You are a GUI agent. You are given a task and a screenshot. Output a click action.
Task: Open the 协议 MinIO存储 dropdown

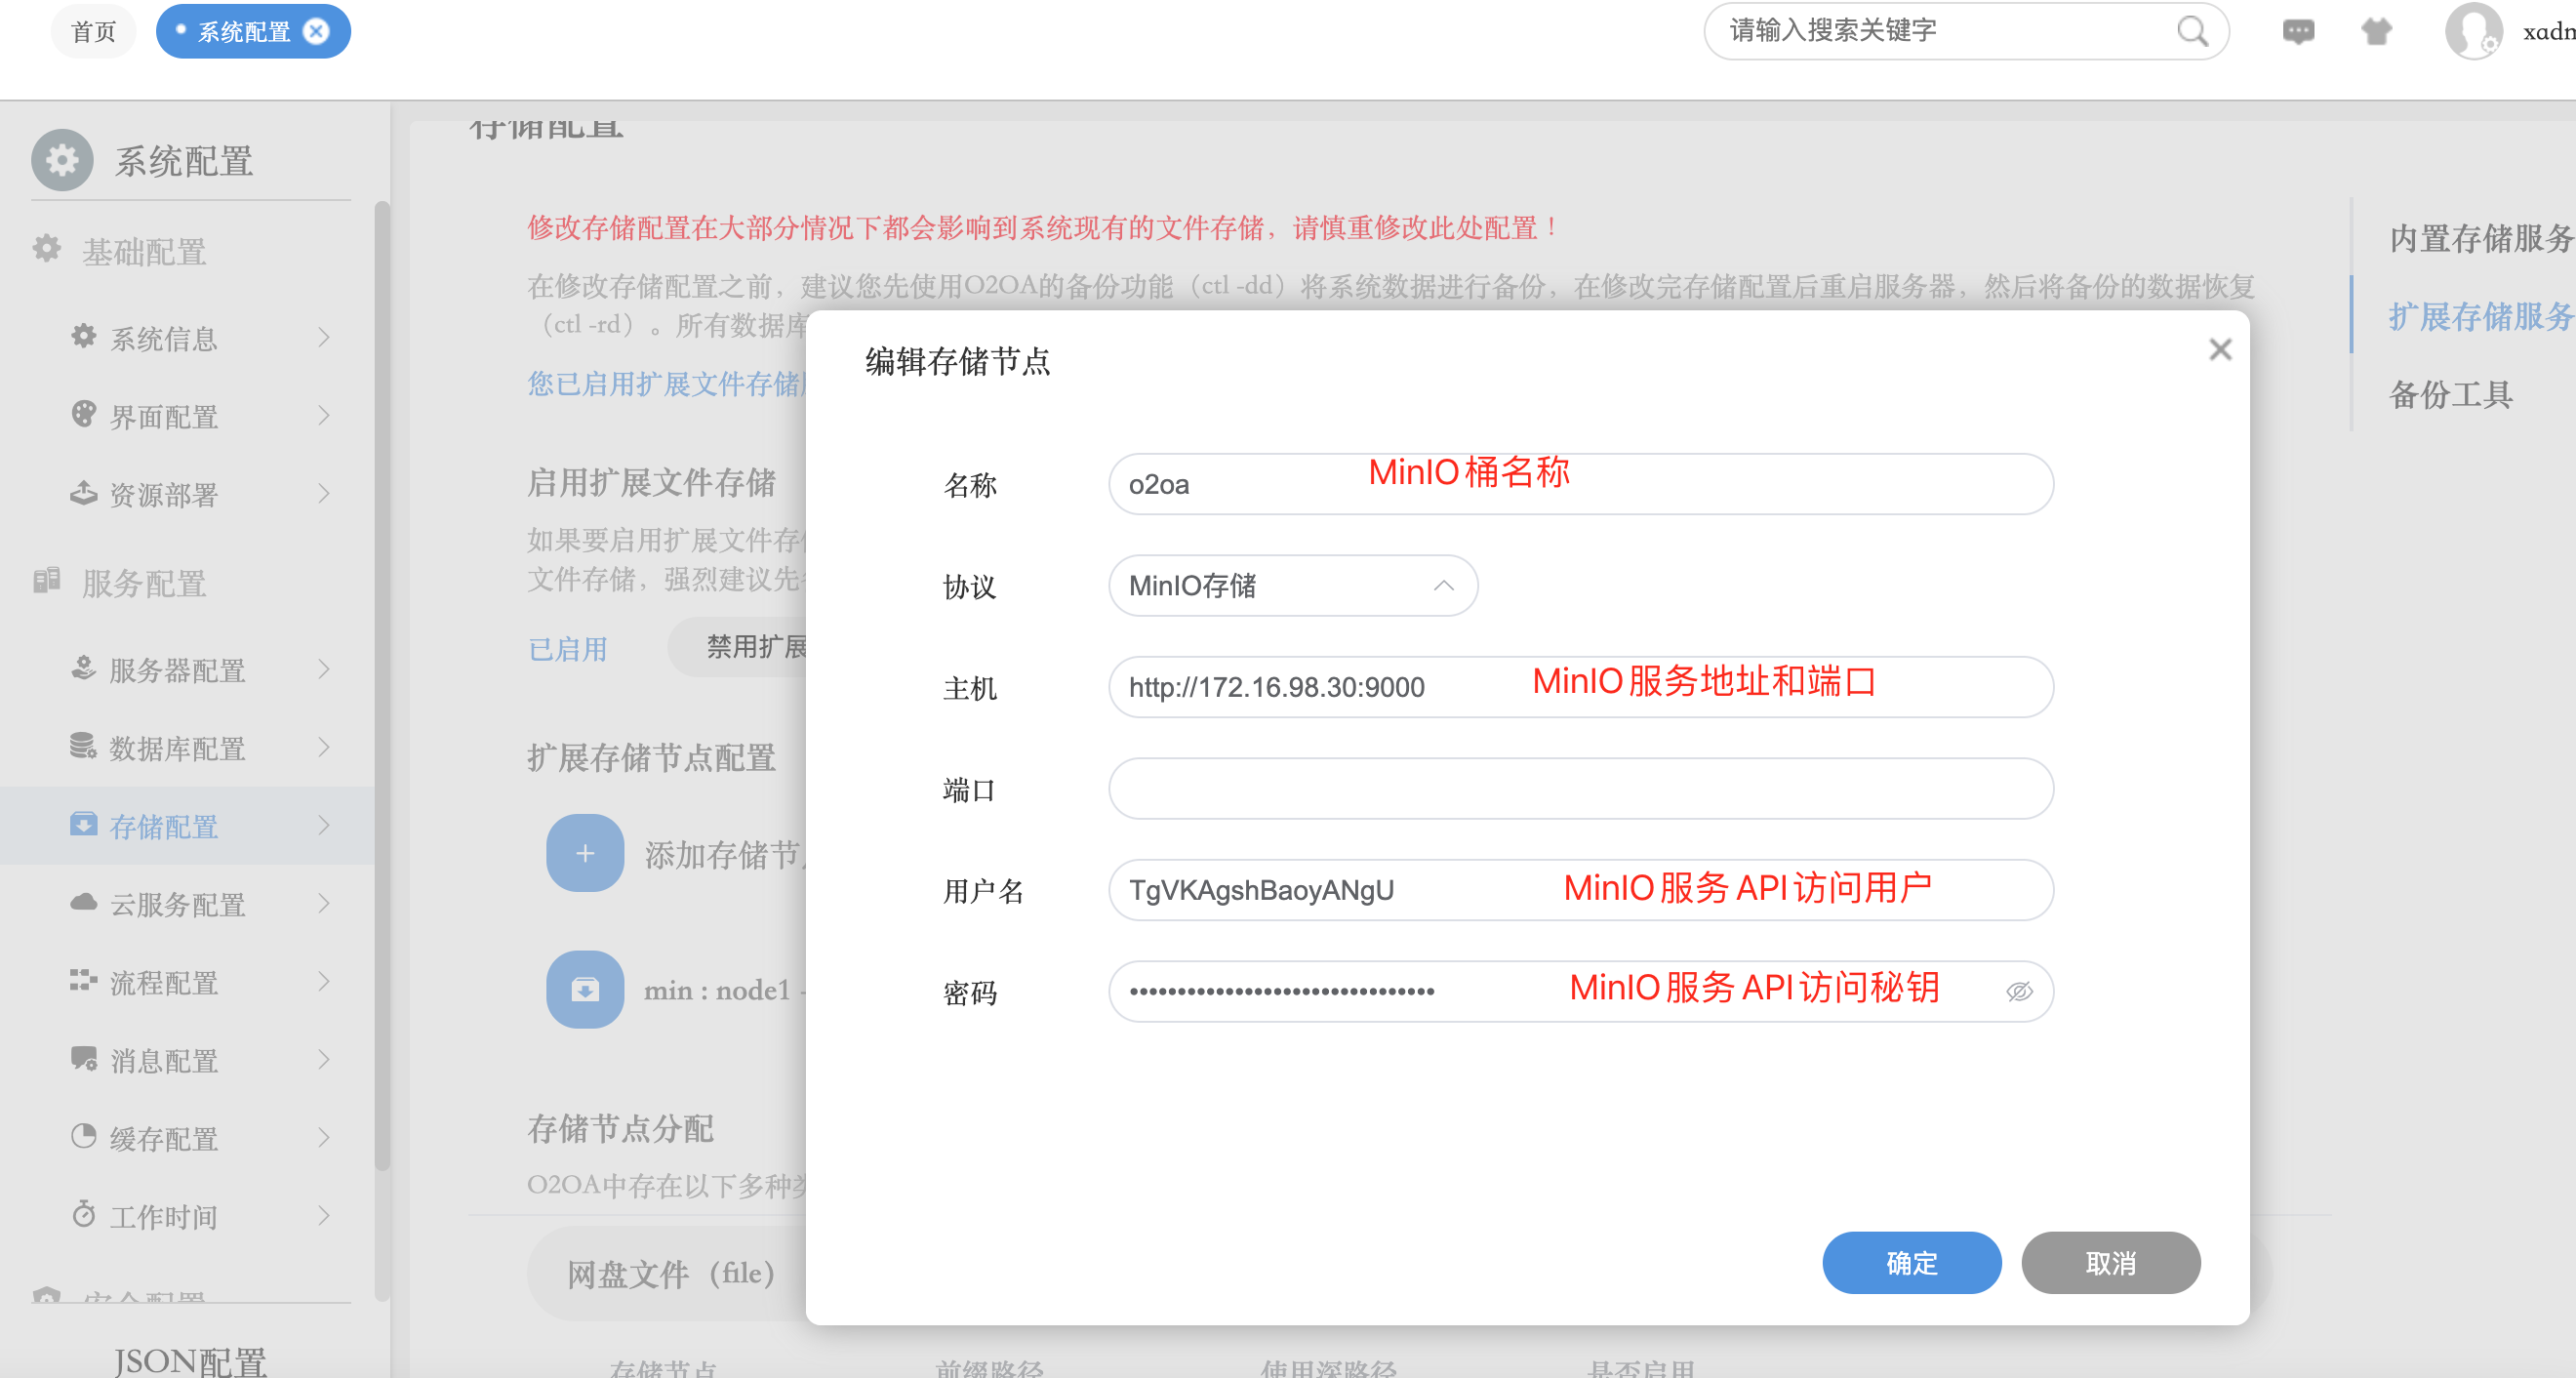click(x=1292, y=586)
